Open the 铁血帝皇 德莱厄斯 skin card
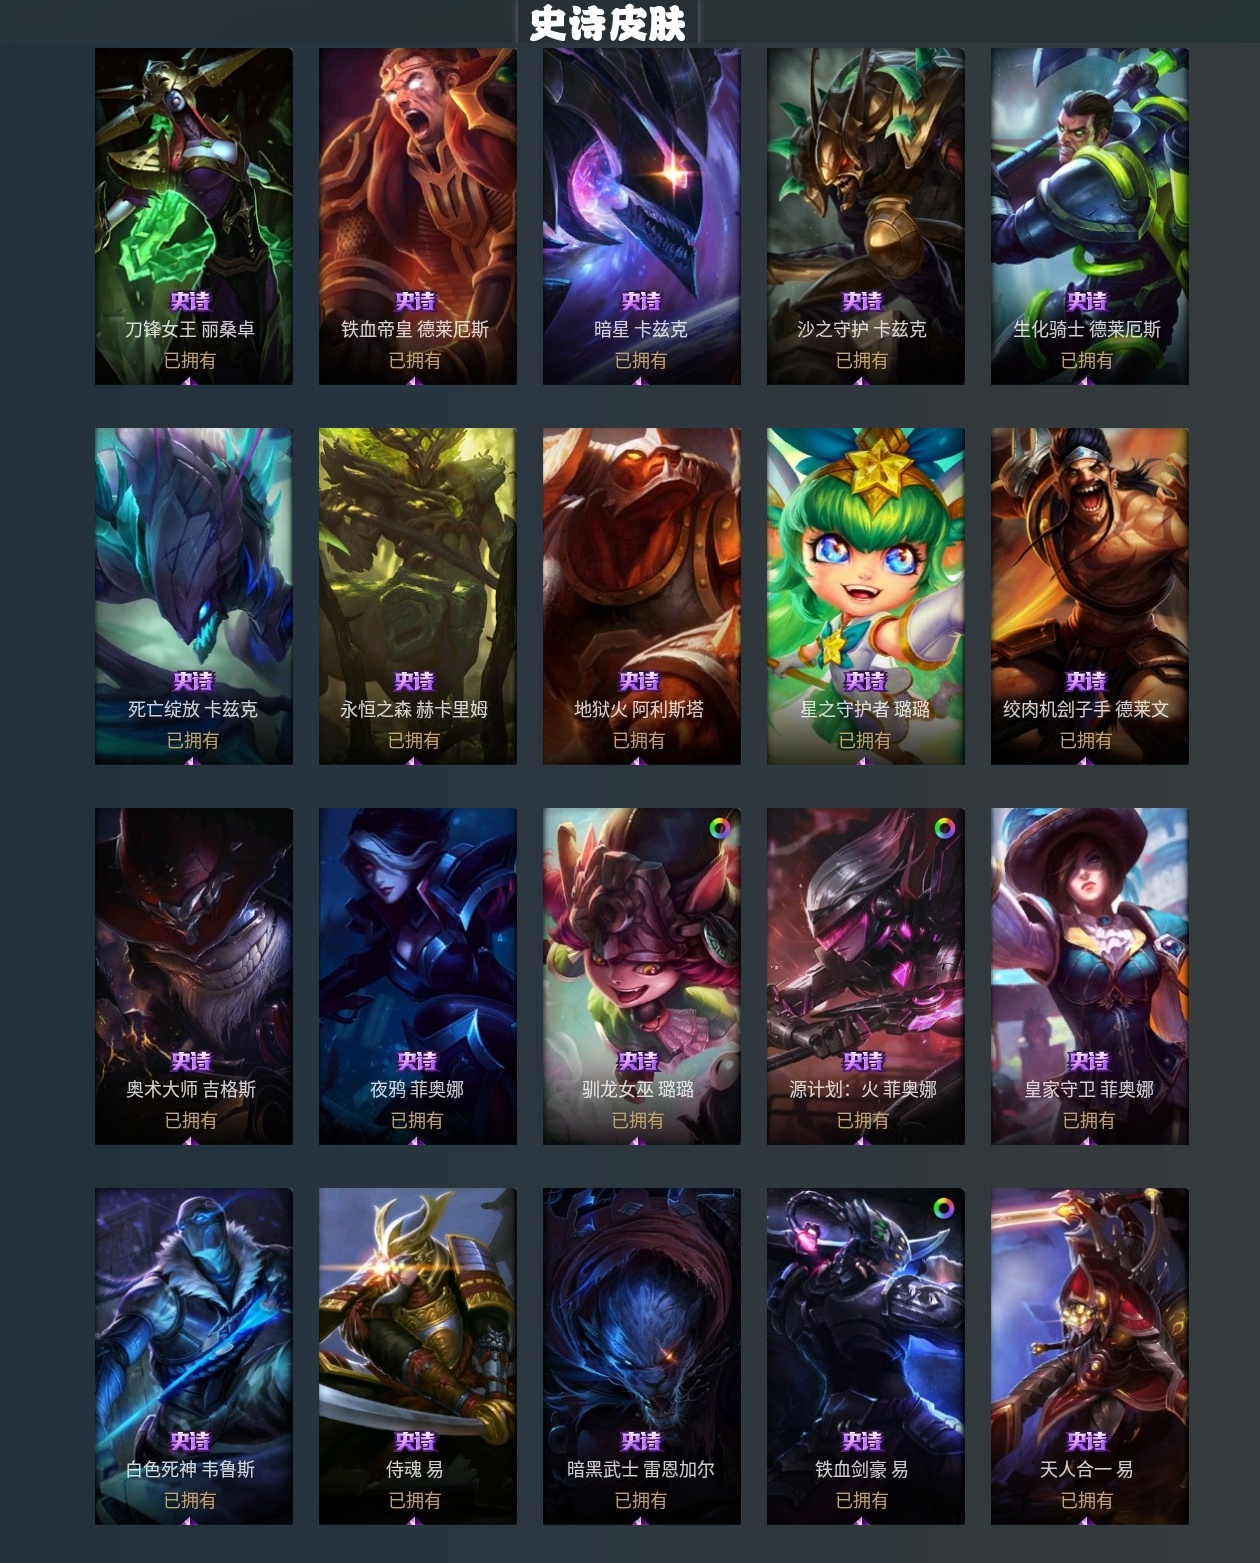Screen dimensions: 1260x1563 (x=418, y=216)
